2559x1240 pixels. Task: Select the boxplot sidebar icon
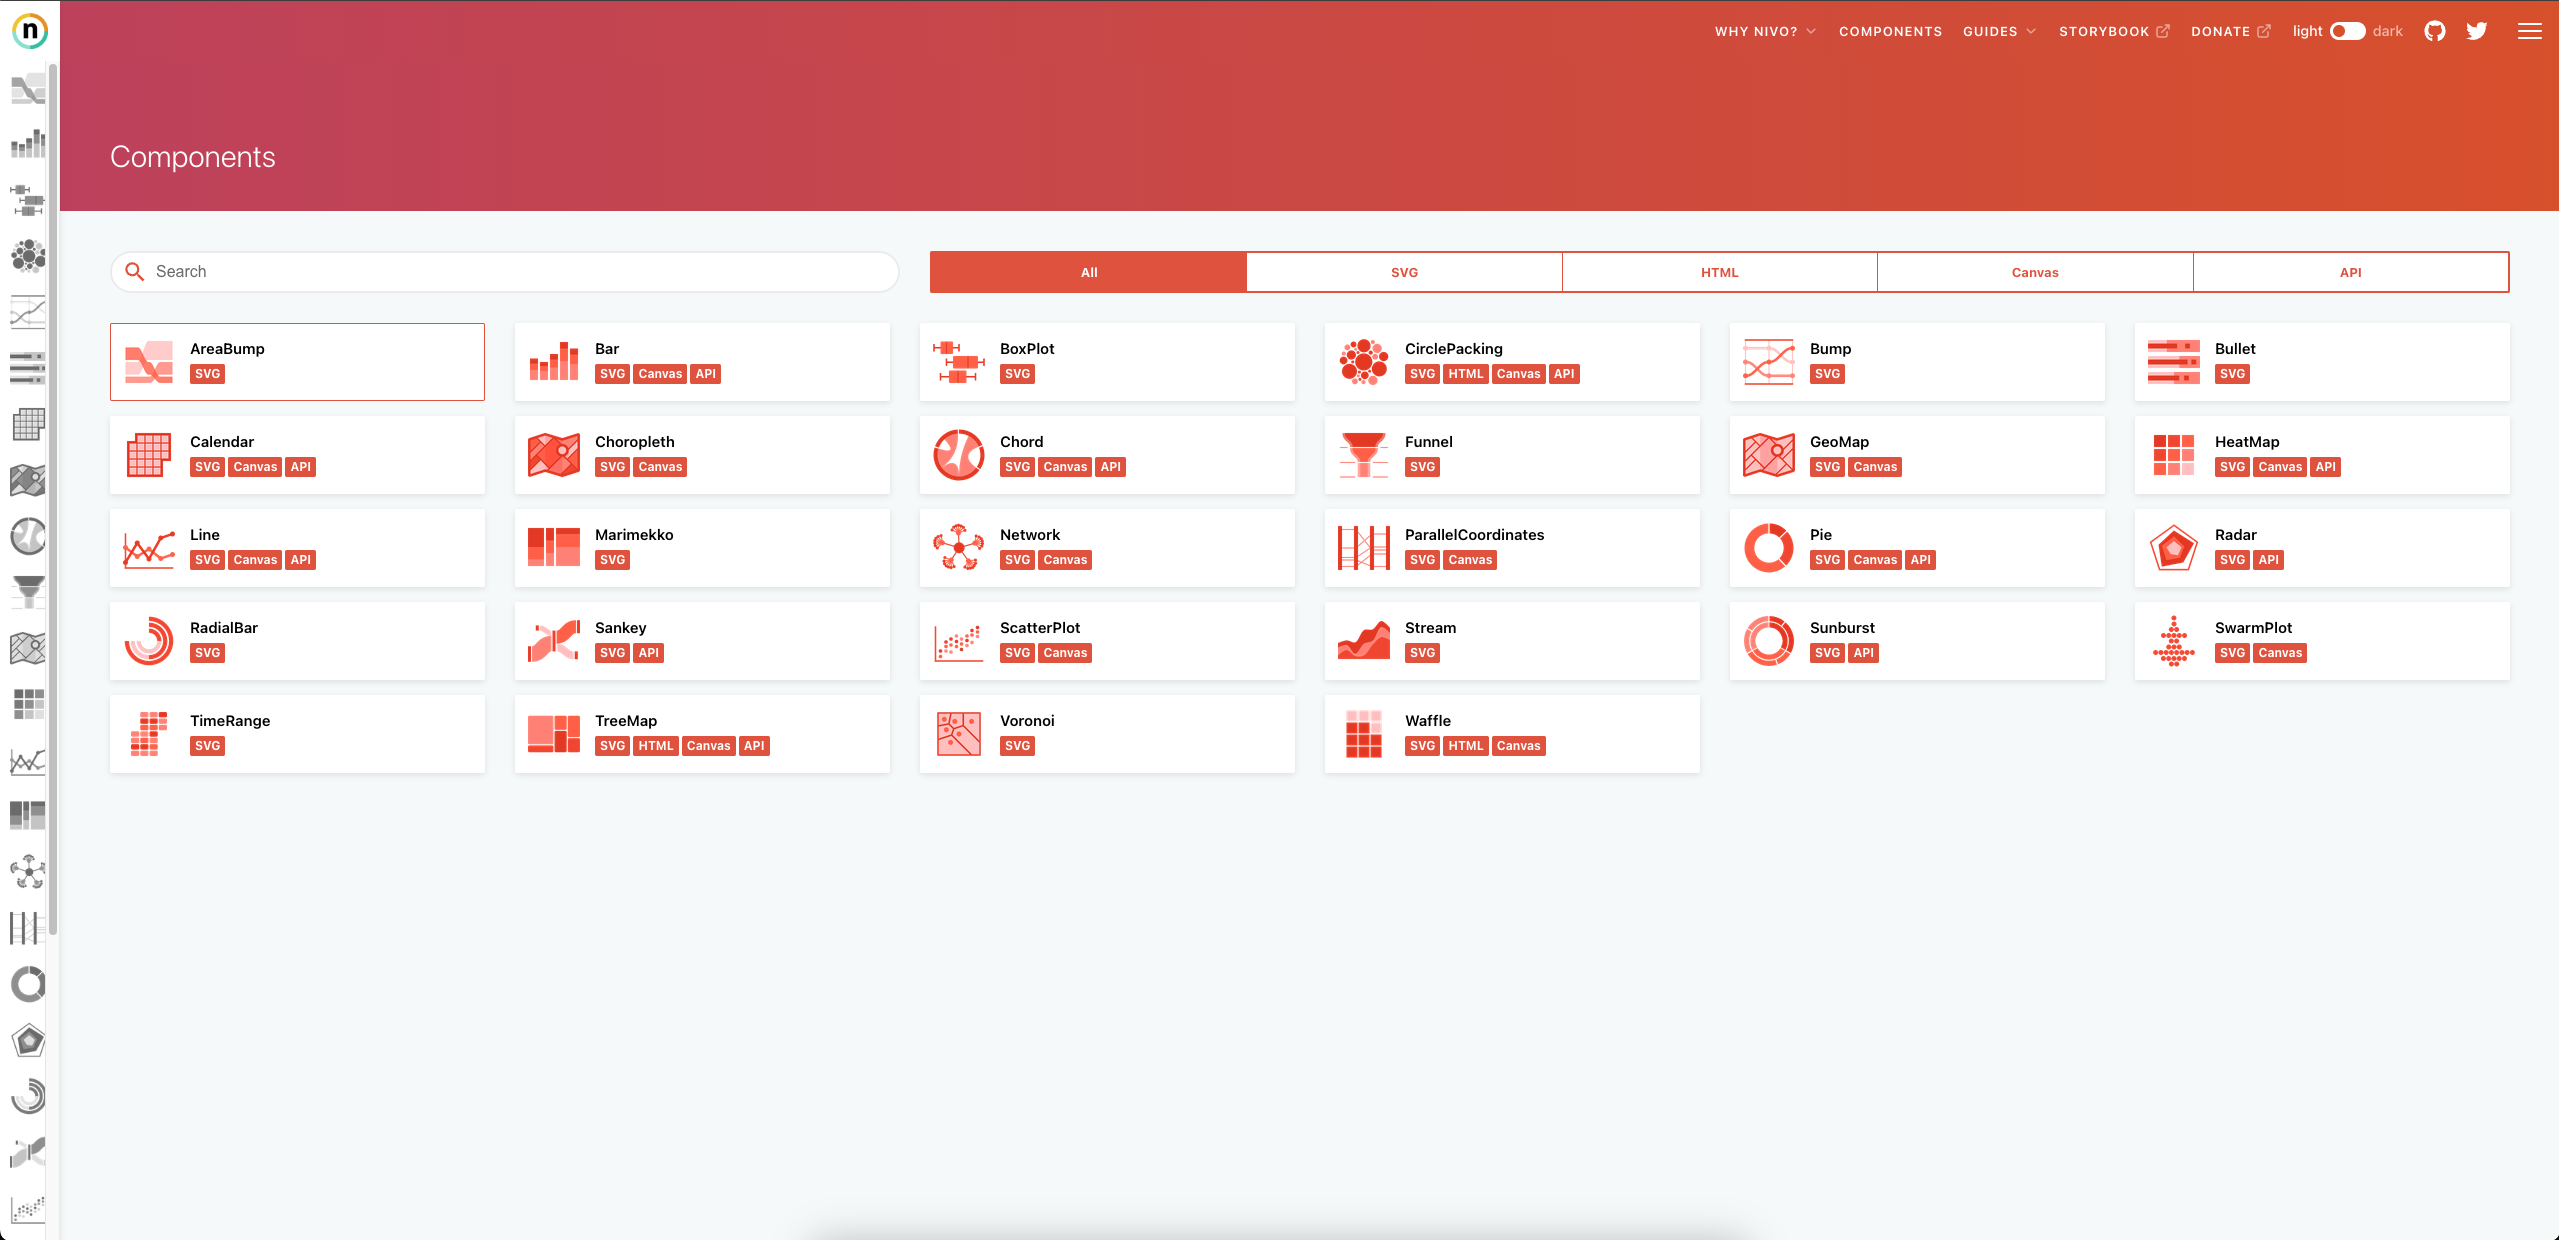tap(28, 200)
